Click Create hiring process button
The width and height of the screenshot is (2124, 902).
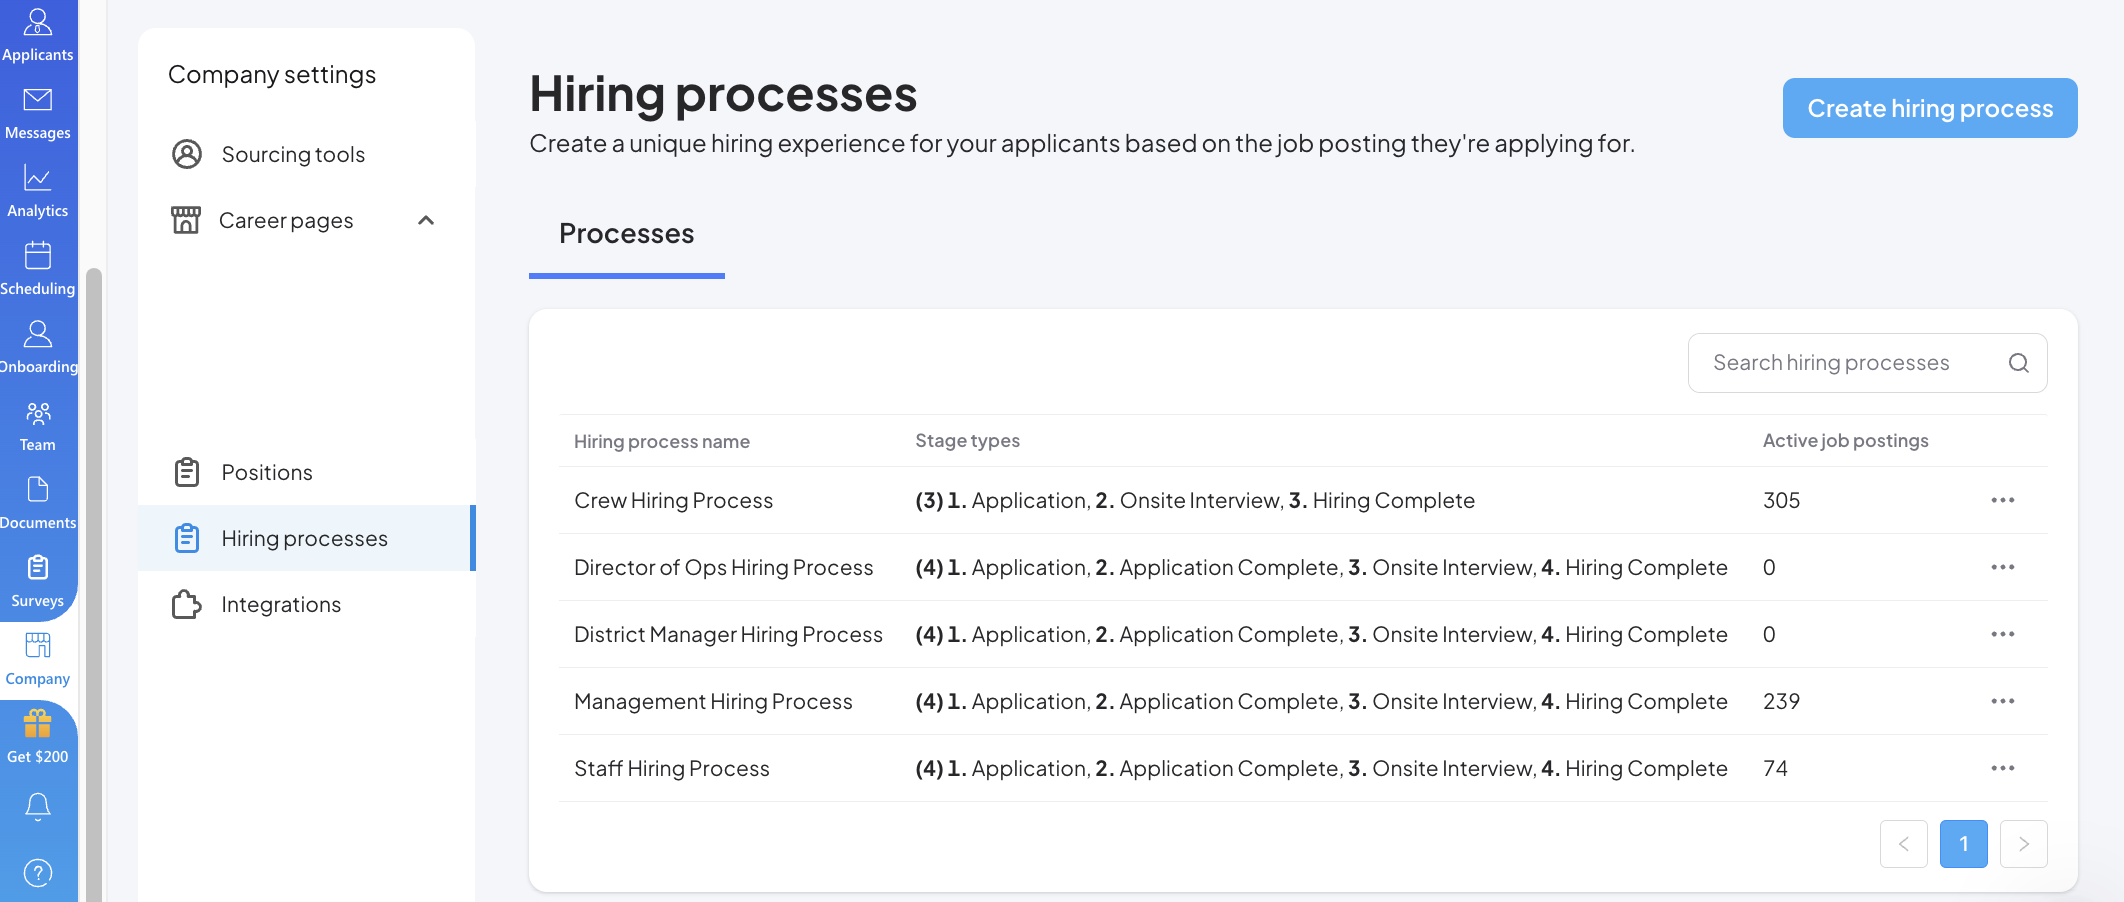[1929, 108]
